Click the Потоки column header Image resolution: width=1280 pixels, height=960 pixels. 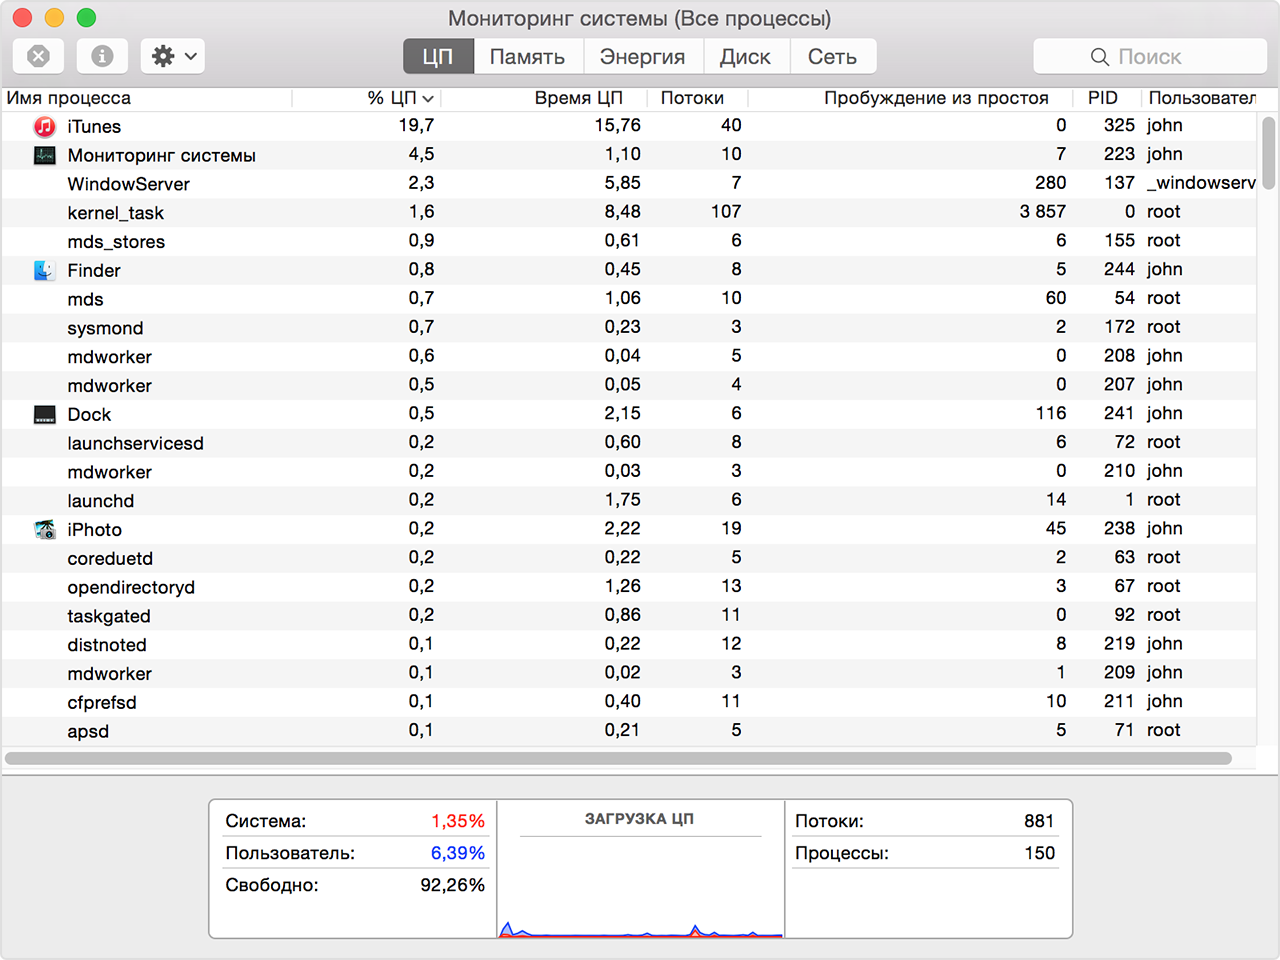click(x=692, y=98)
